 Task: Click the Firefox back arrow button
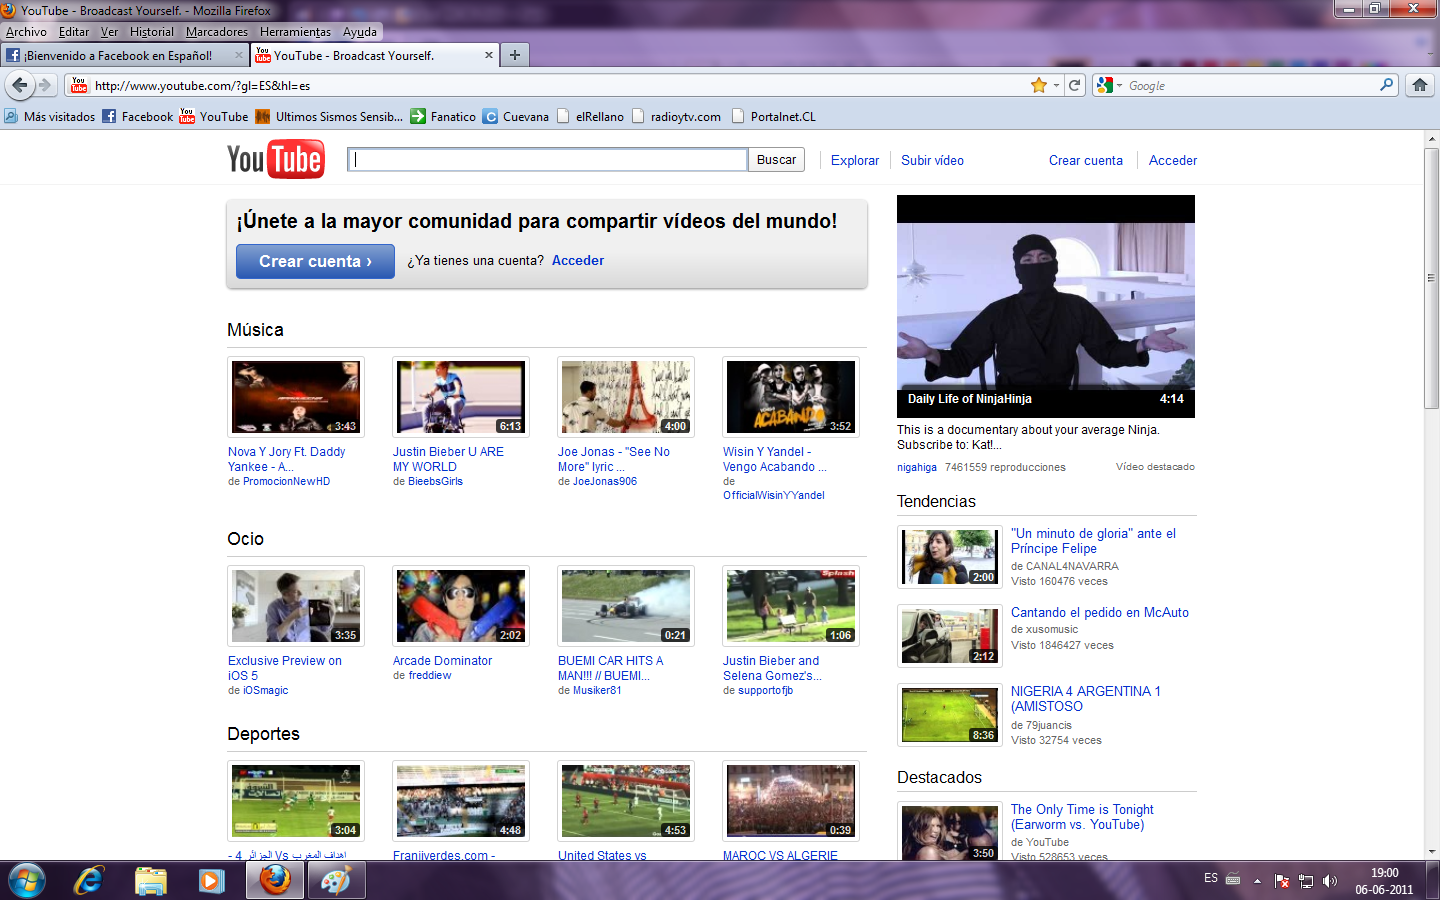click(x=19, y=85)
